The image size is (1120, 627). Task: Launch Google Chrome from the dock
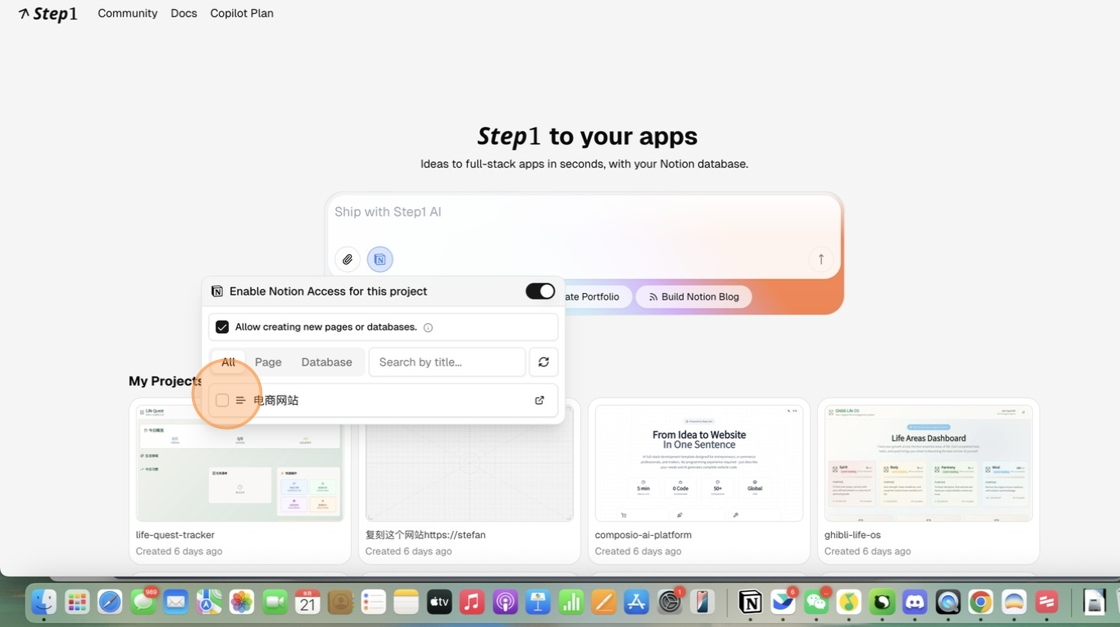click(x=981, y=602)
